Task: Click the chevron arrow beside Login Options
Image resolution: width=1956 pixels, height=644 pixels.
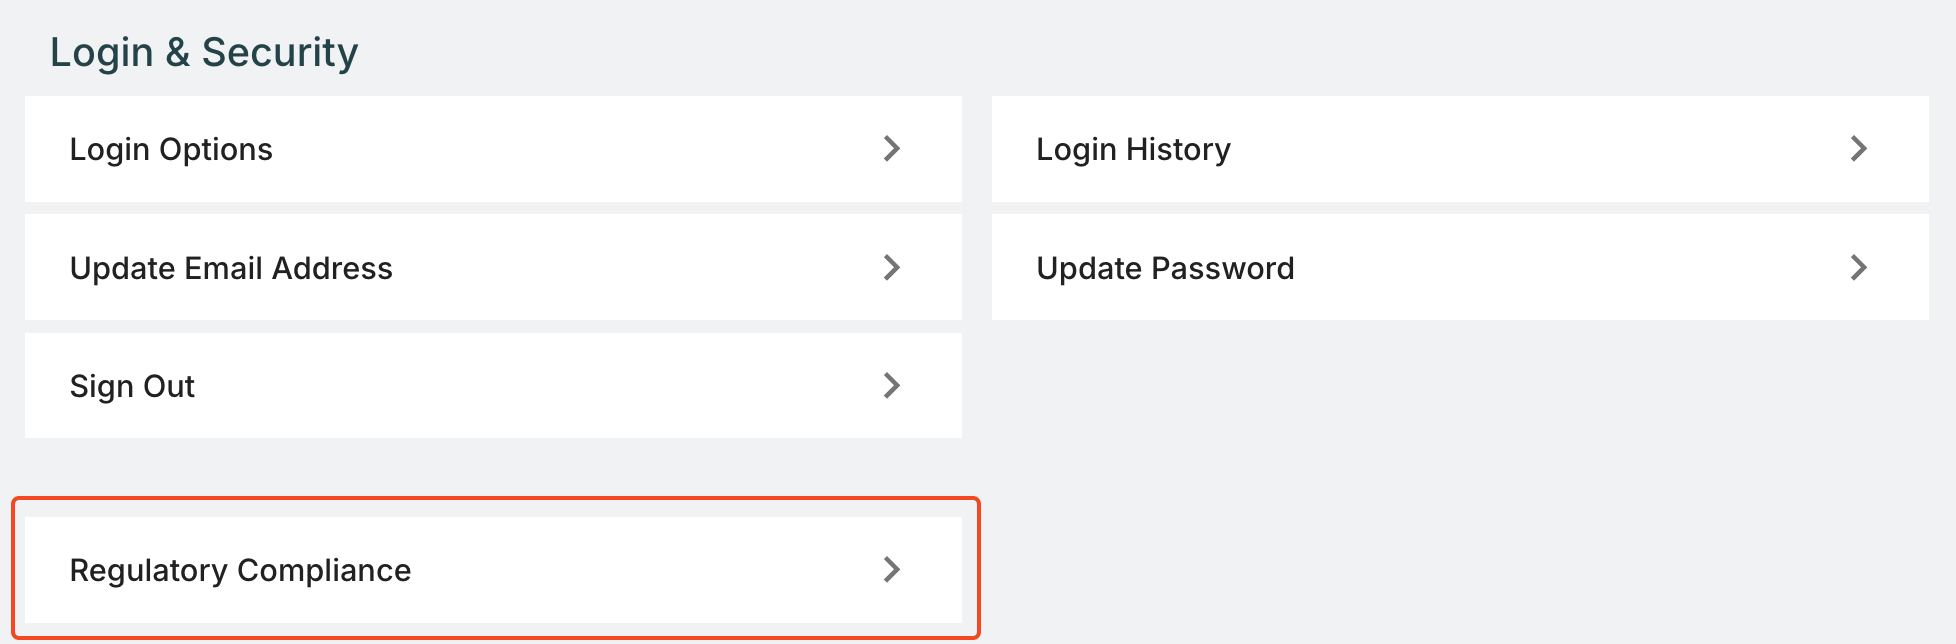Action: tap(892, 149)
